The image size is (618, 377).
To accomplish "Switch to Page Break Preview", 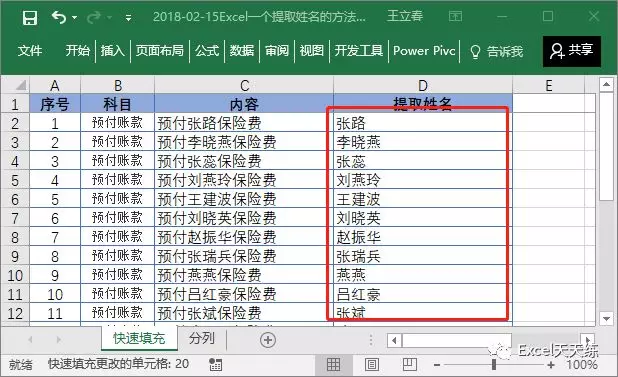I will tap(410, 364).
